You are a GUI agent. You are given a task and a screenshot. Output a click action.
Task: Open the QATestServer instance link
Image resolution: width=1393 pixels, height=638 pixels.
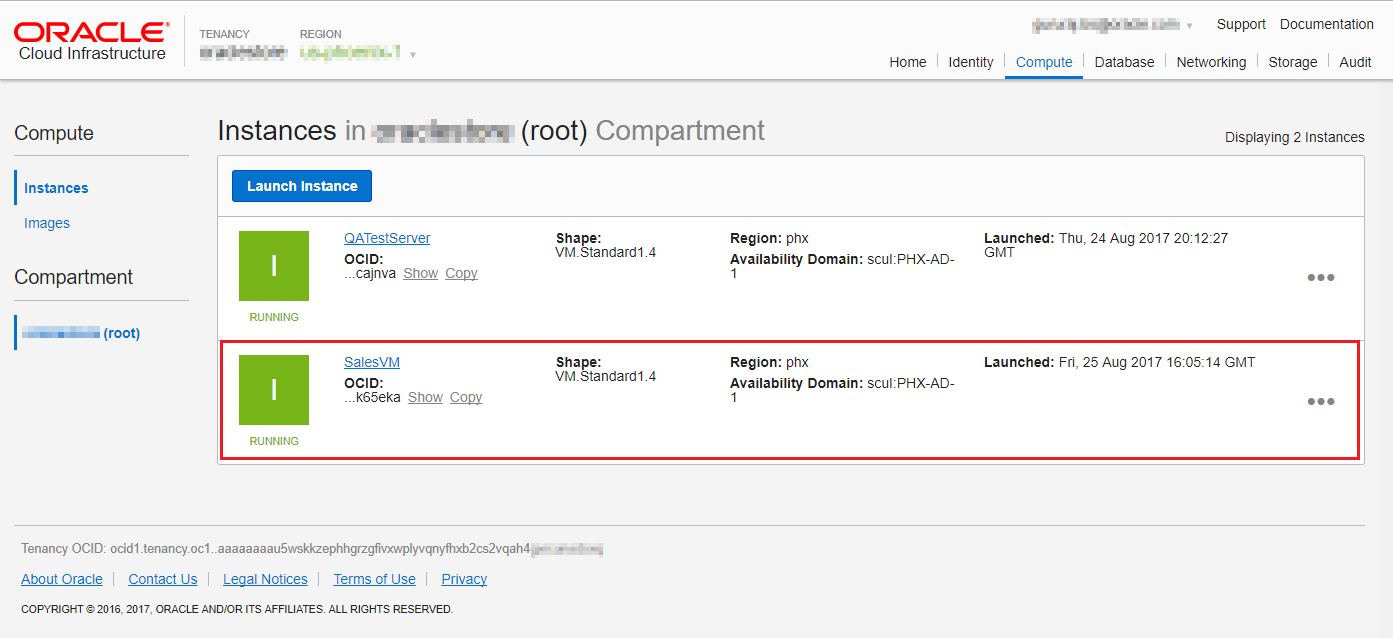pos(387,238)
